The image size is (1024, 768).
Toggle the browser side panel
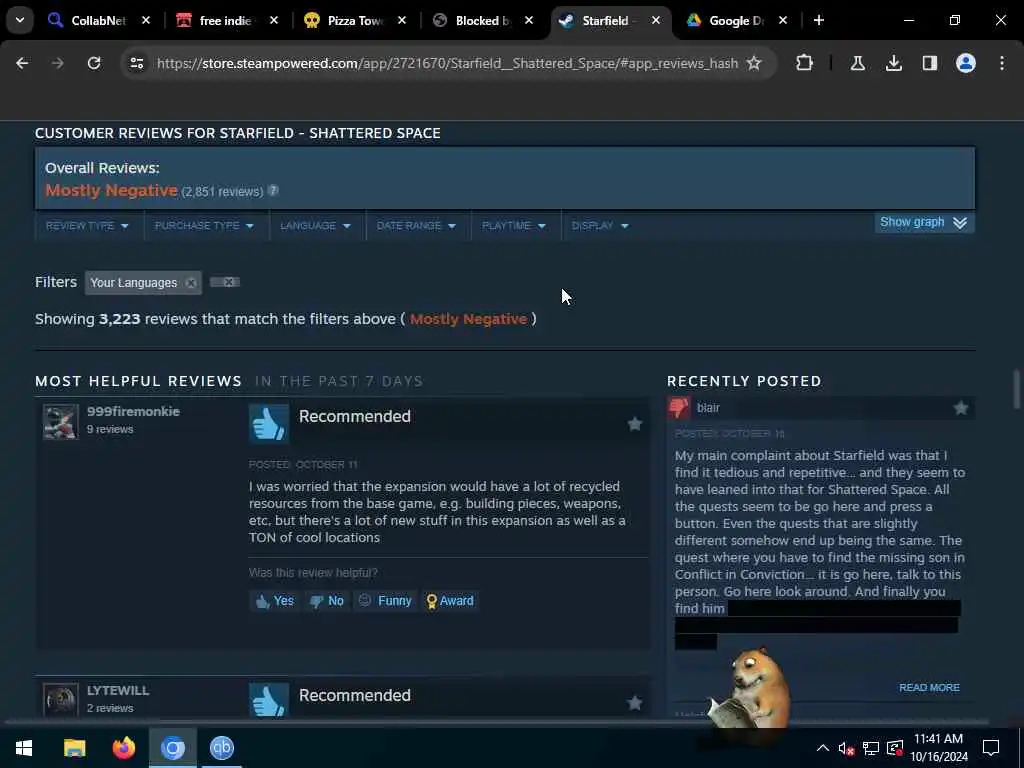(929, 63)
